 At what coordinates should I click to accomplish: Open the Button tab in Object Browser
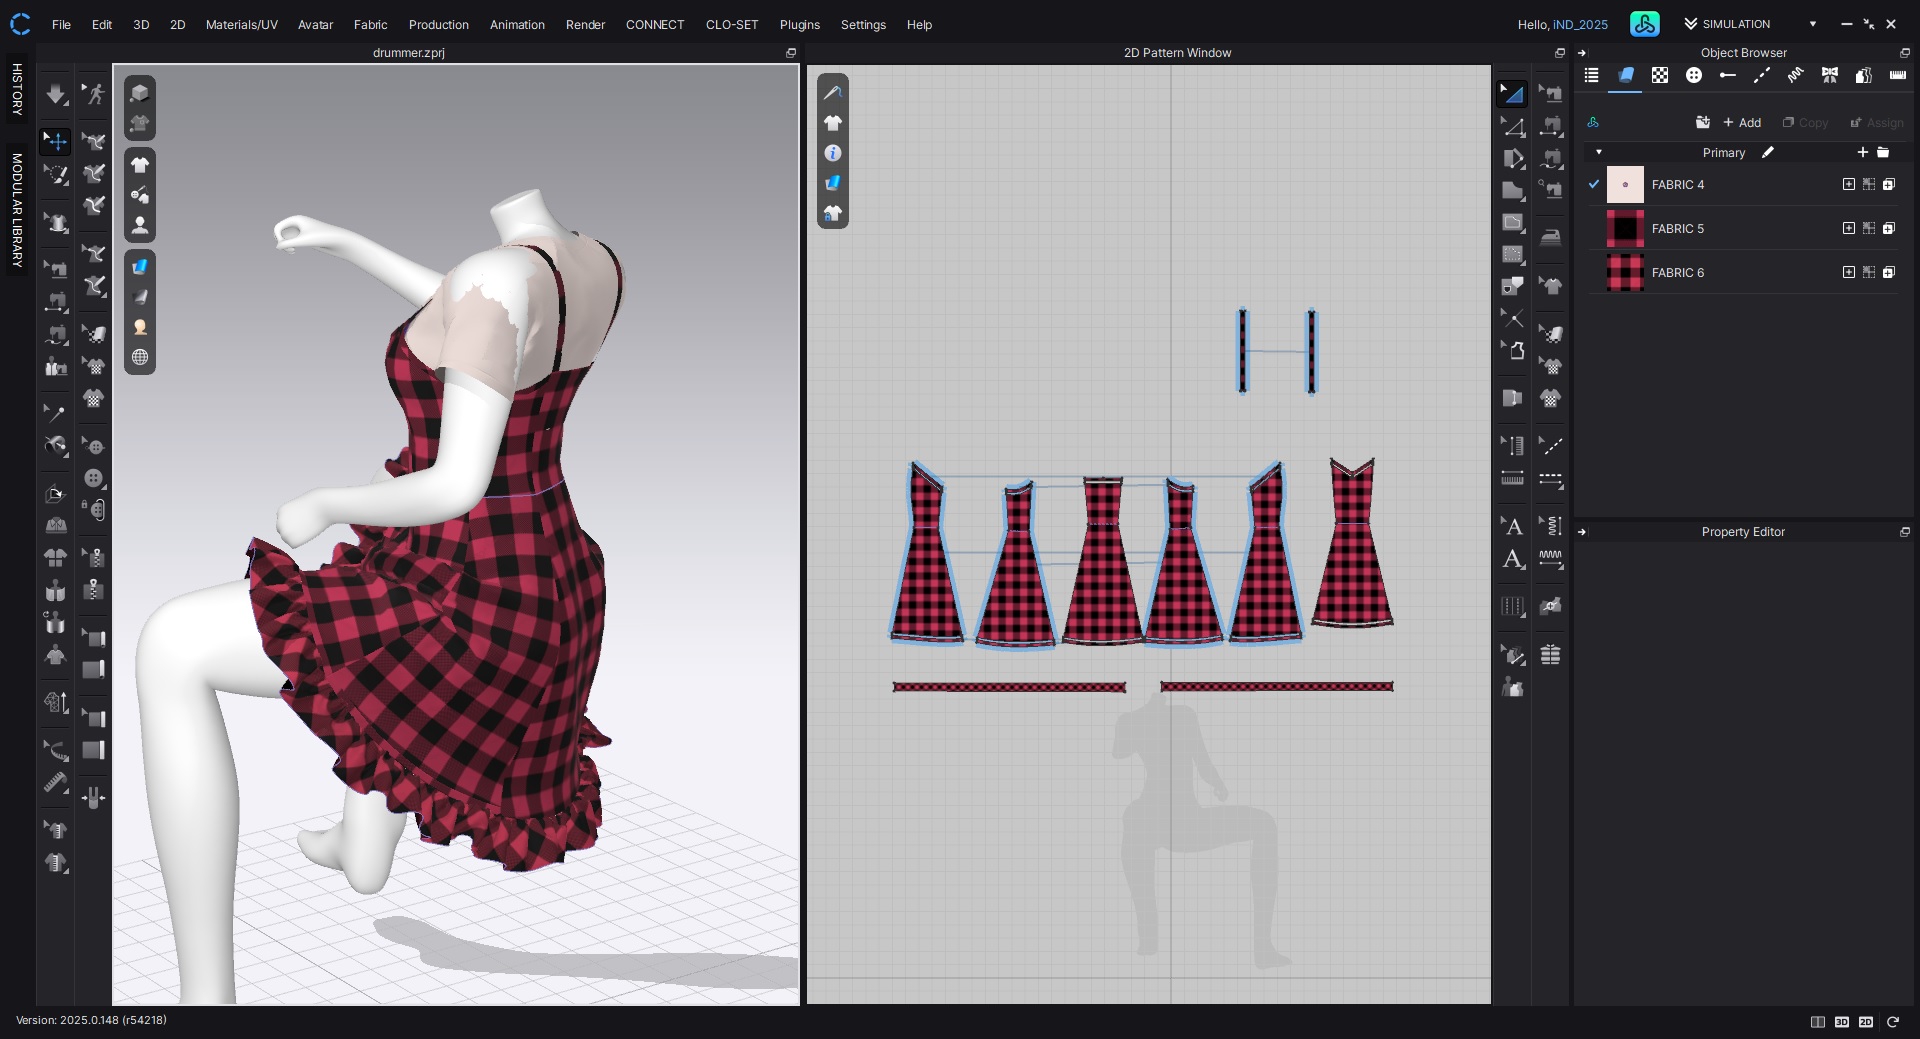[x=1693, y=76]
